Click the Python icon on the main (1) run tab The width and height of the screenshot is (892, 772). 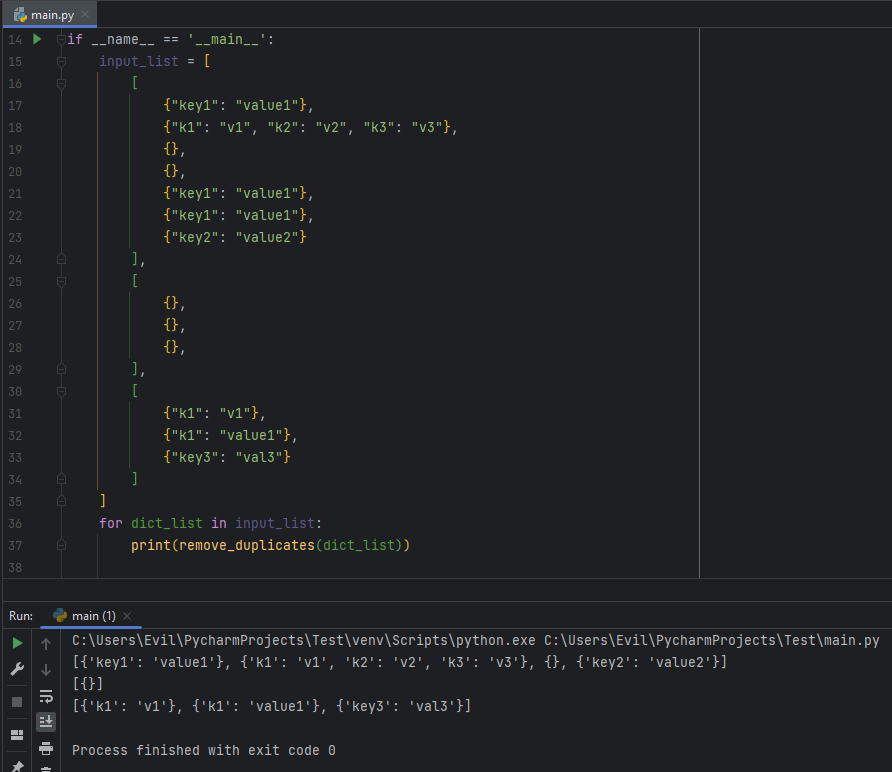click(x=60, y=616)
